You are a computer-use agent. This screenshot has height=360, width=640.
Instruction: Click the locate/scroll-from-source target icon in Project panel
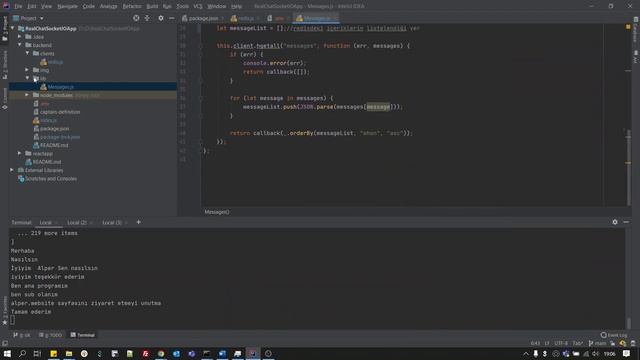click(136, 18)
